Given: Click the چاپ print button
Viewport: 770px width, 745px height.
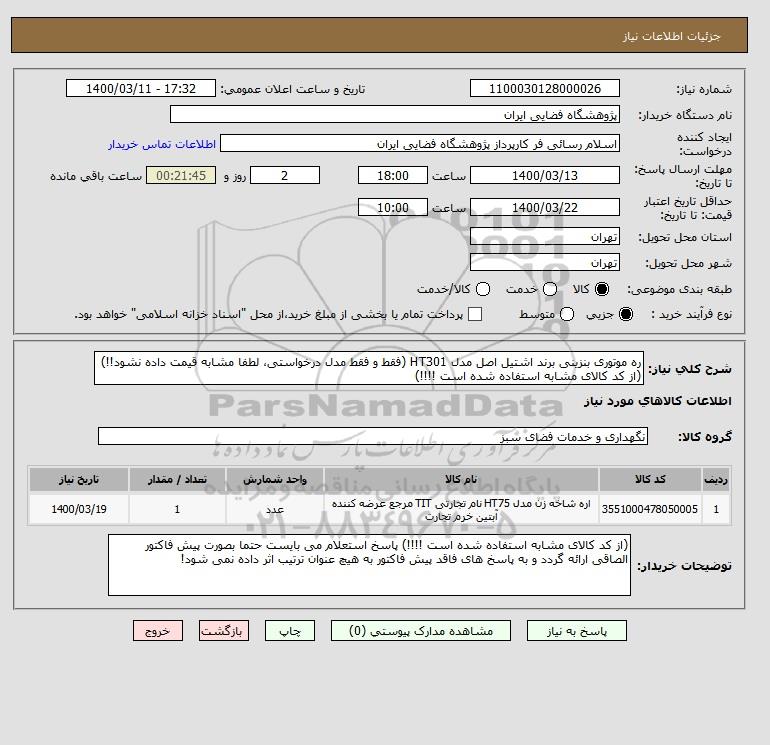Looking at the screenshot, I should point(290,631).
